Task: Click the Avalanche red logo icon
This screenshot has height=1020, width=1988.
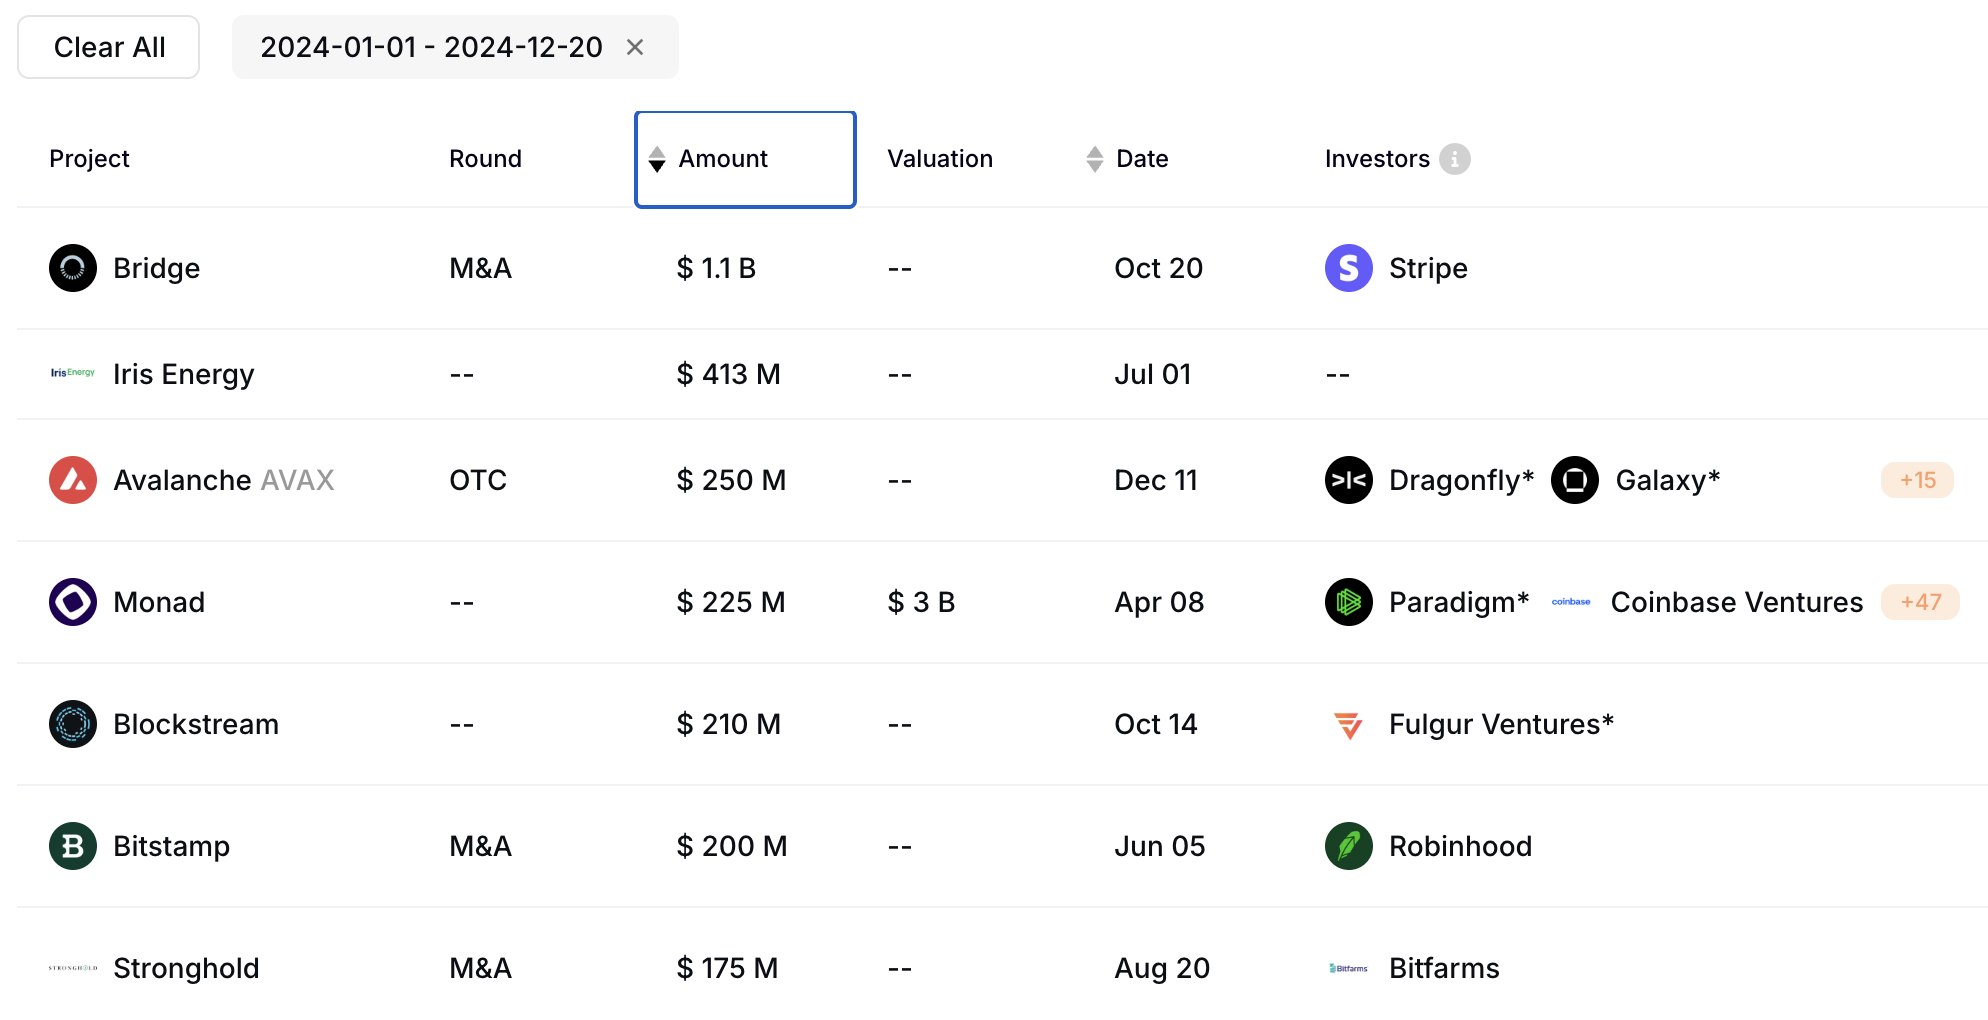Action: pos(73,480)
